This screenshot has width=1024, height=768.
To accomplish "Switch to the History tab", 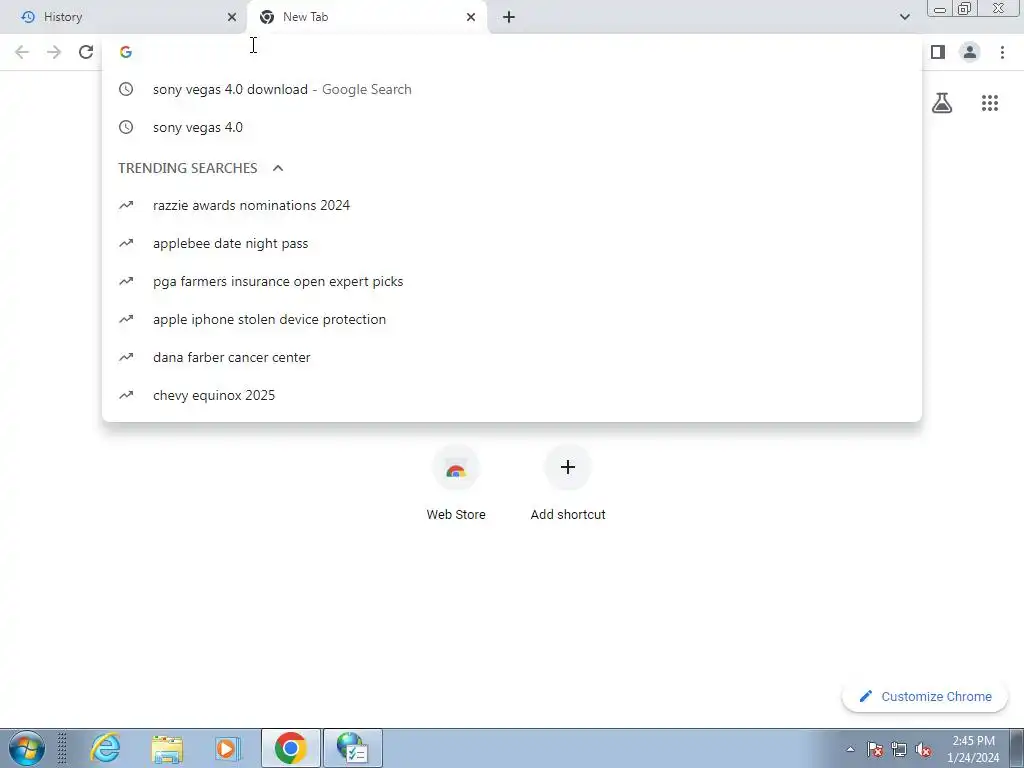I will [123, 17].
